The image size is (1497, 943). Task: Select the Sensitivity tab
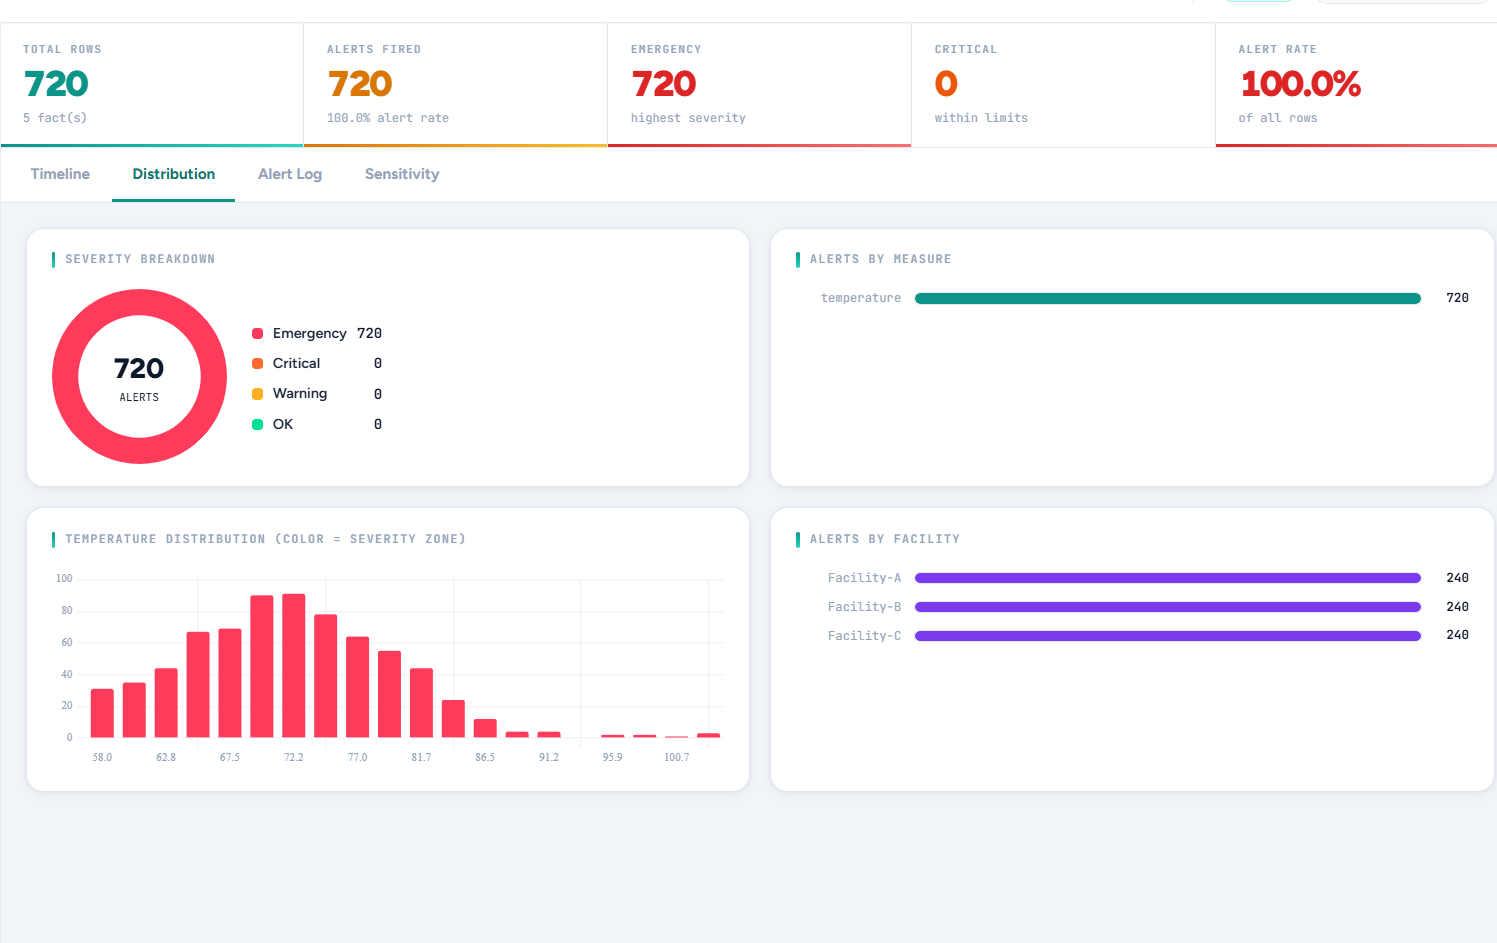(401, 174)
